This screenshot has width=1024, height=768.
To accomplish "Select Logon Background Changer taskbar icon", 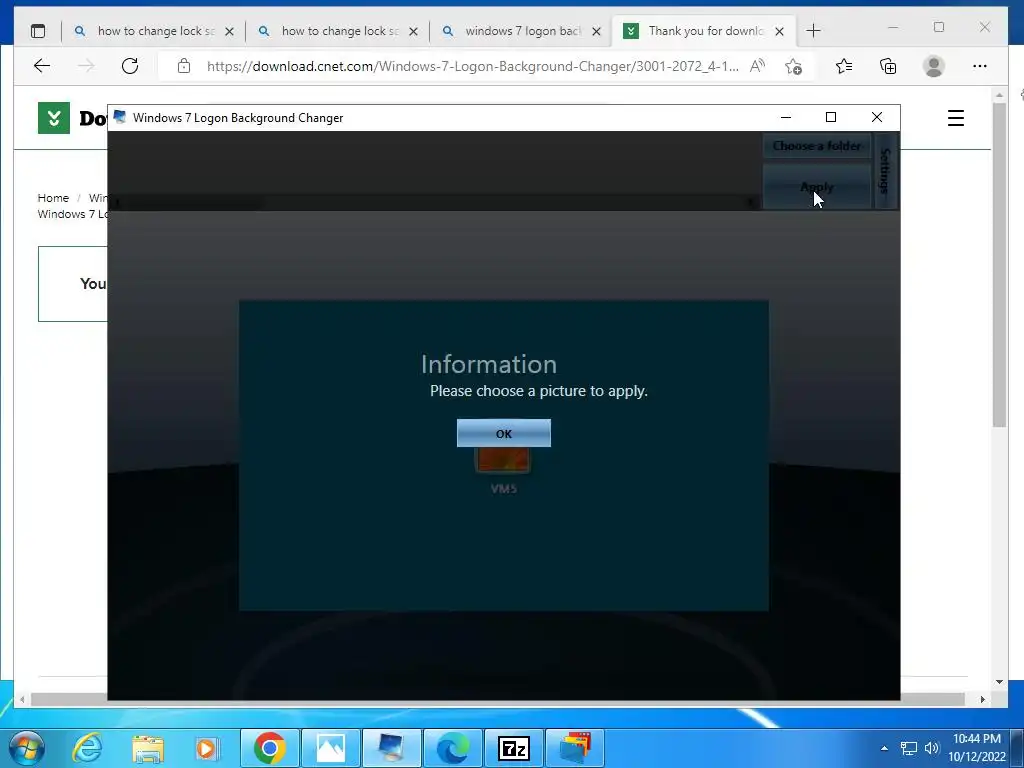I will [391, 748].
